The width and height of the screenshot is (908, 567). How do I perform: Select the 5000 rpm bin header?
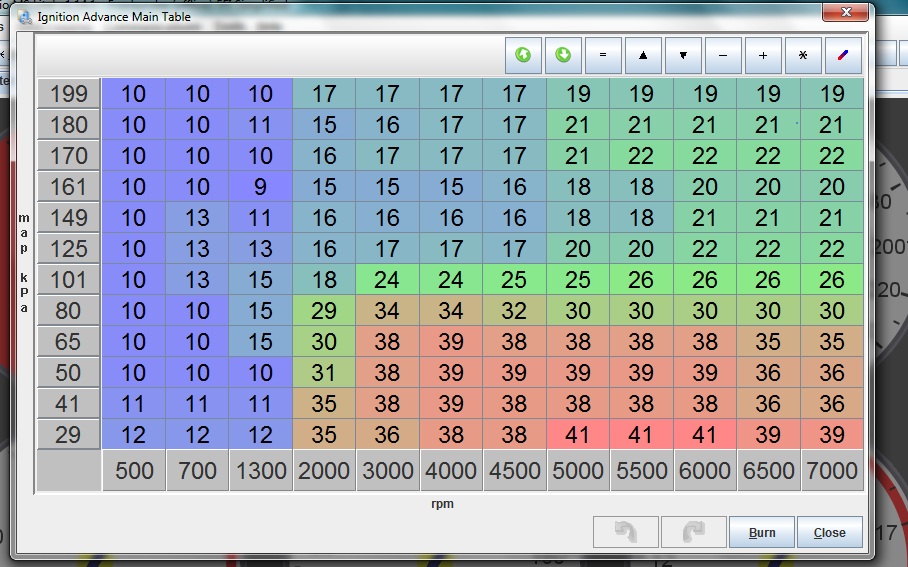578,470
